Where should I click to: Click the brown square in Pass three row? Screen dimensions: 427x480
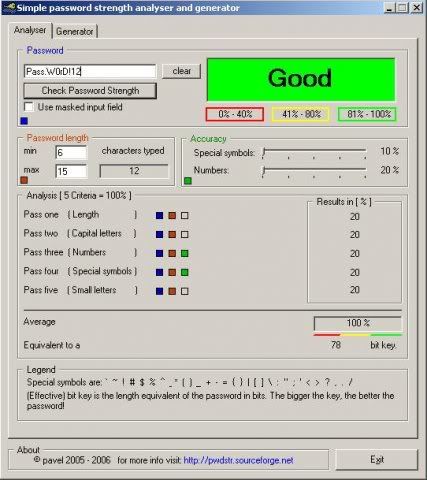point(172,254)
